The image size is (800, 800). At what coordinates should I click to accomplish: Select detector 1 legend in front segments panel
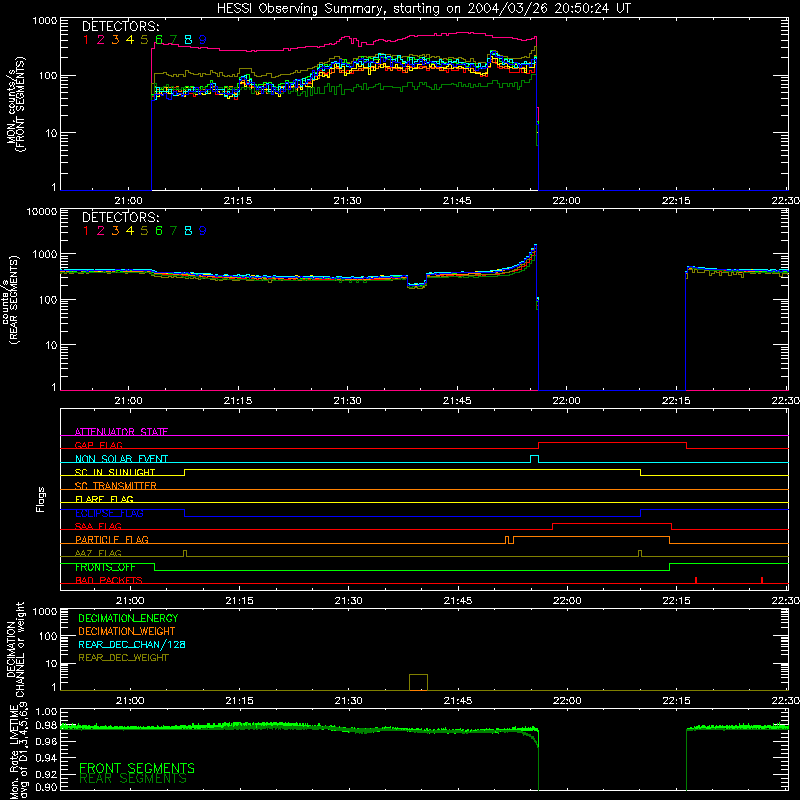[86, 40]
